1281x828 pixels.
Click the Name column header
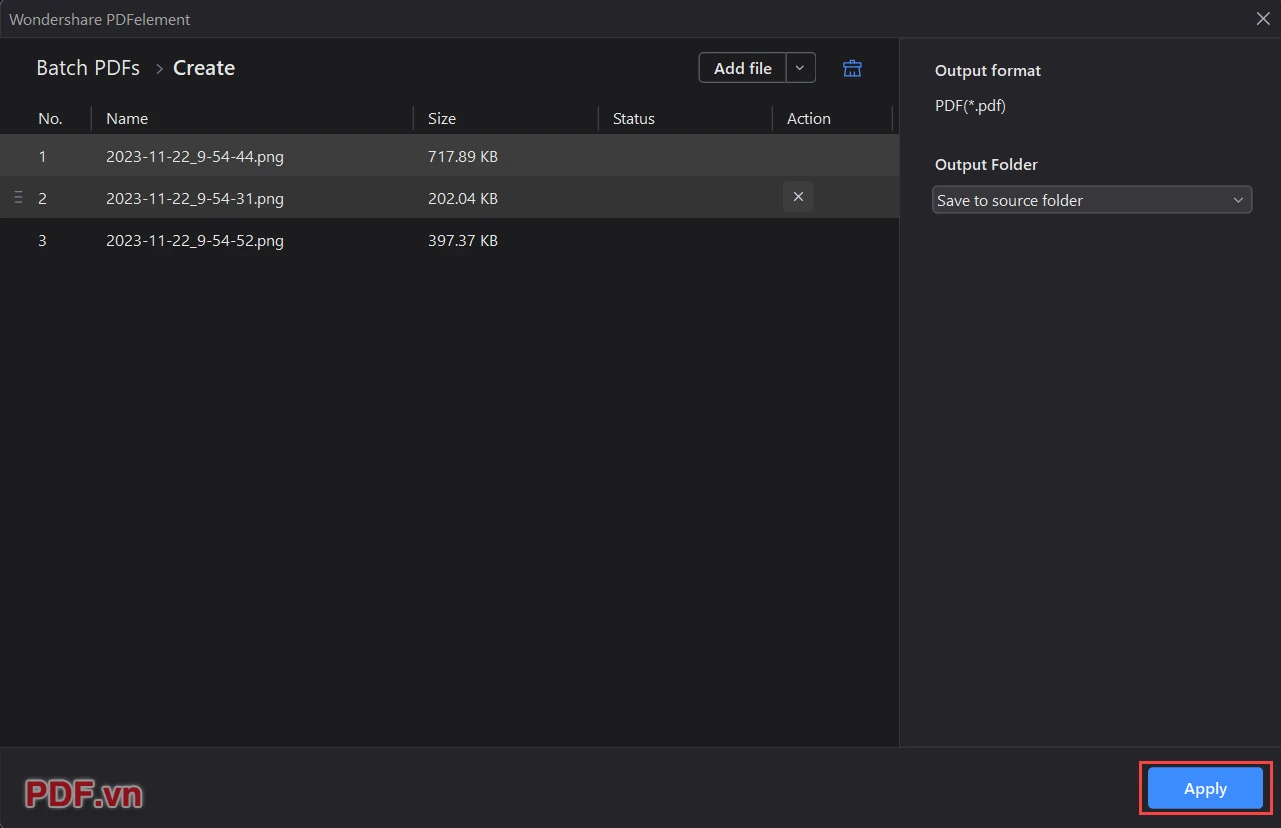coord(127,118)
